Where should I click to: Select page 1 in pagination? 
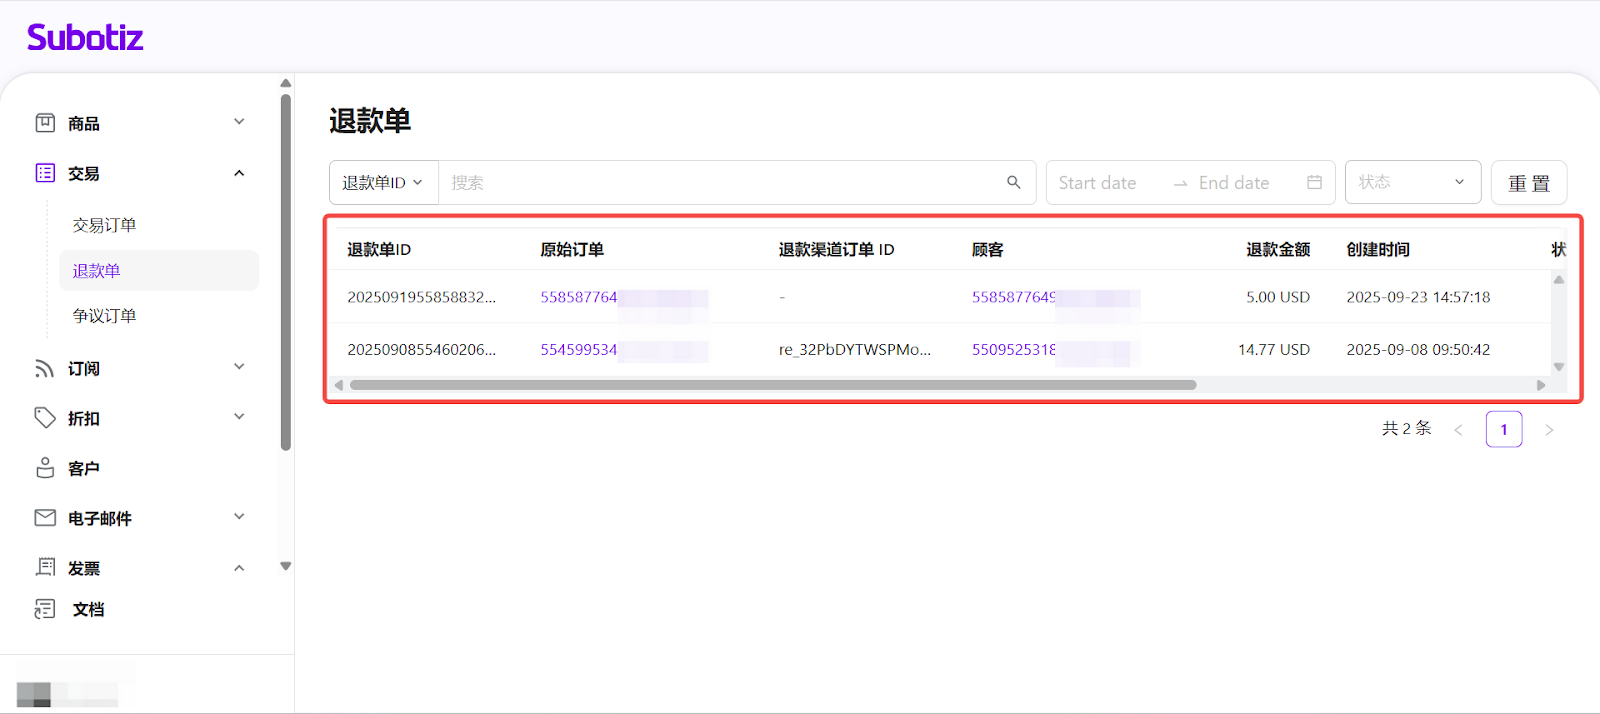(1503, 429)
